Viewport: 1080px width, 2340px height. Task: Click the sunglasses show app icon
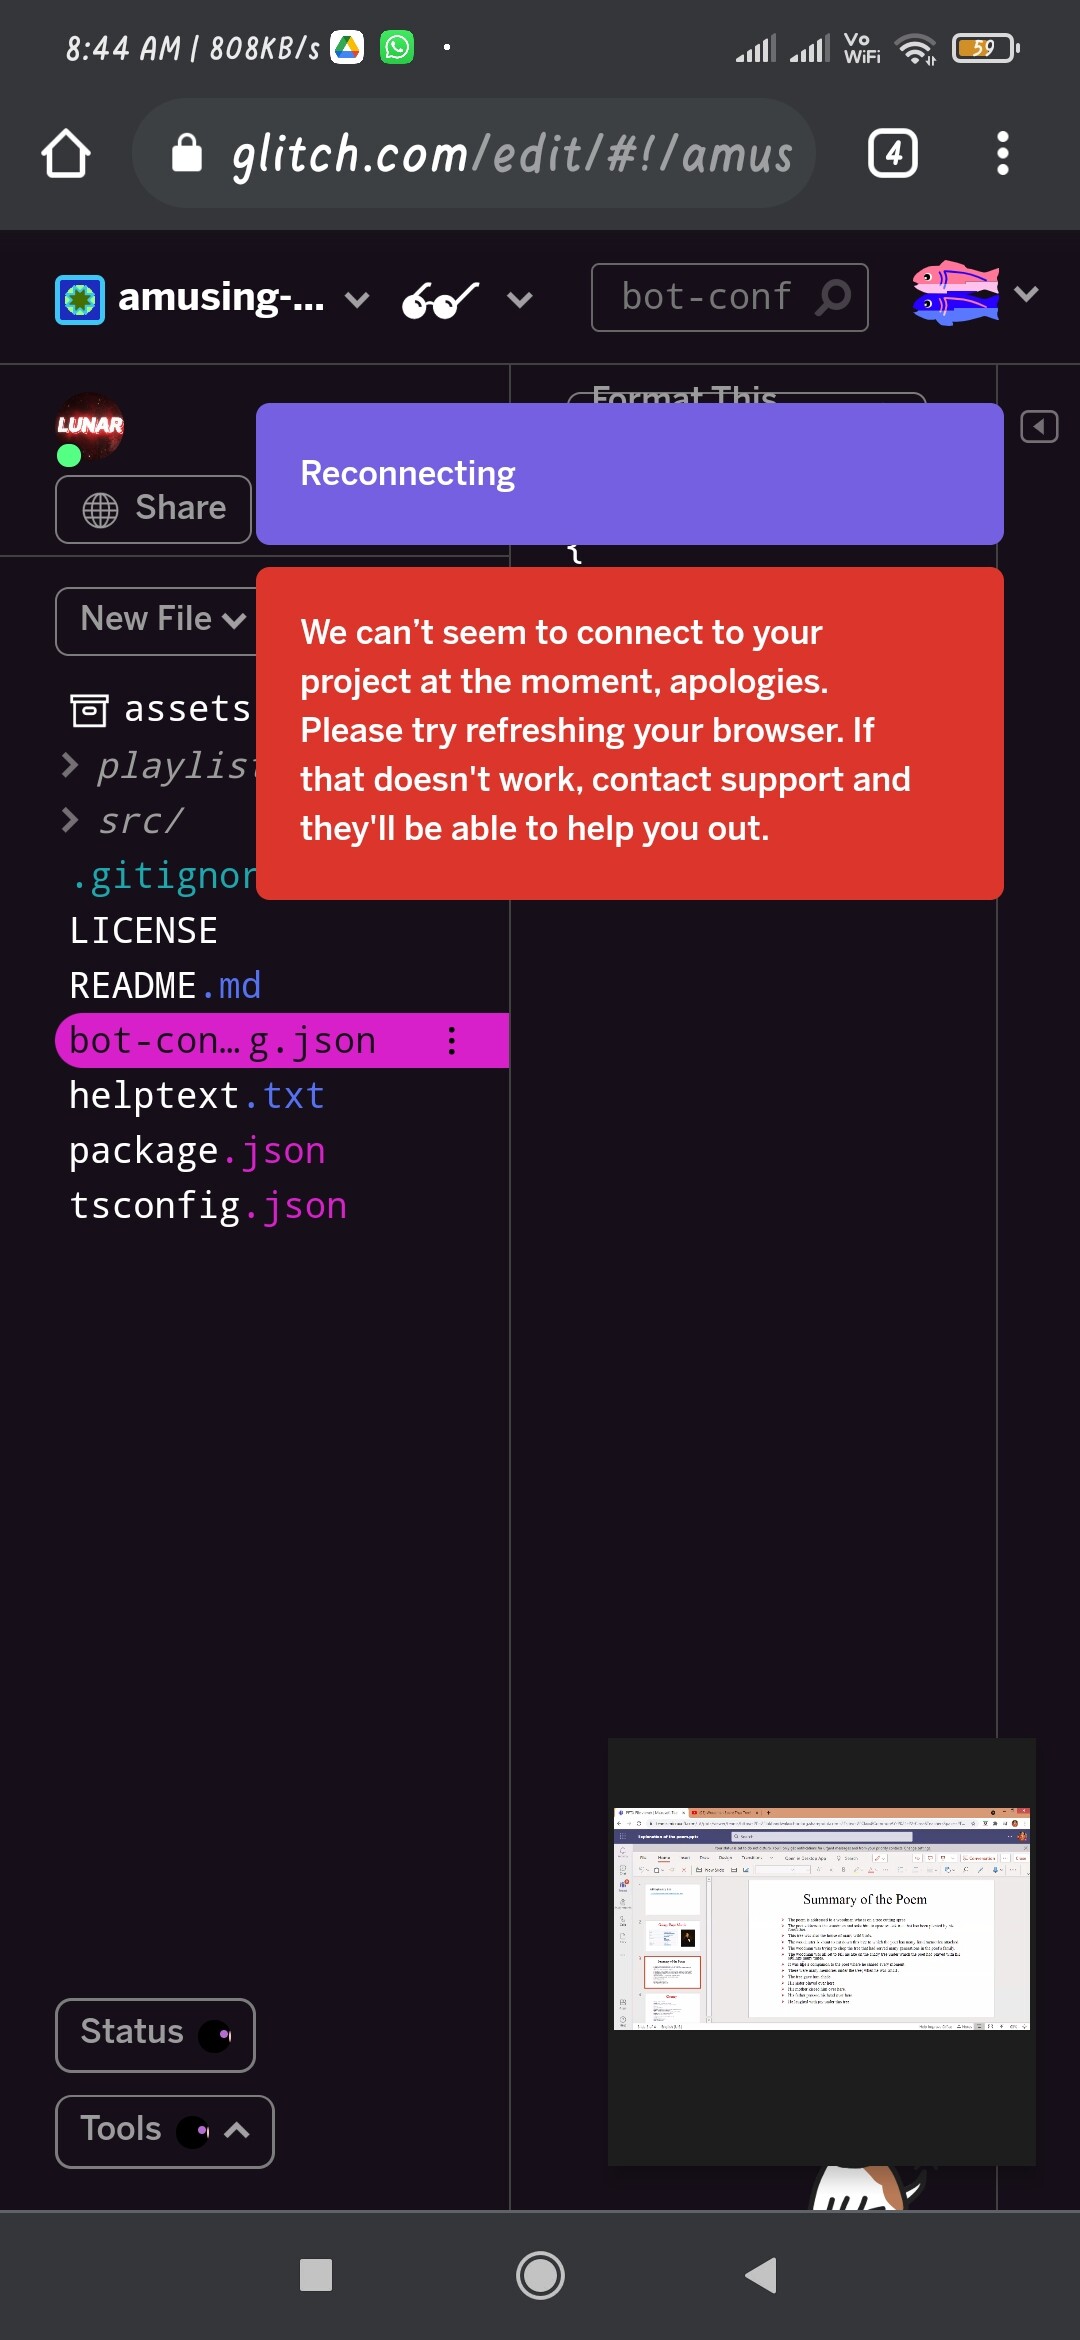440,299
